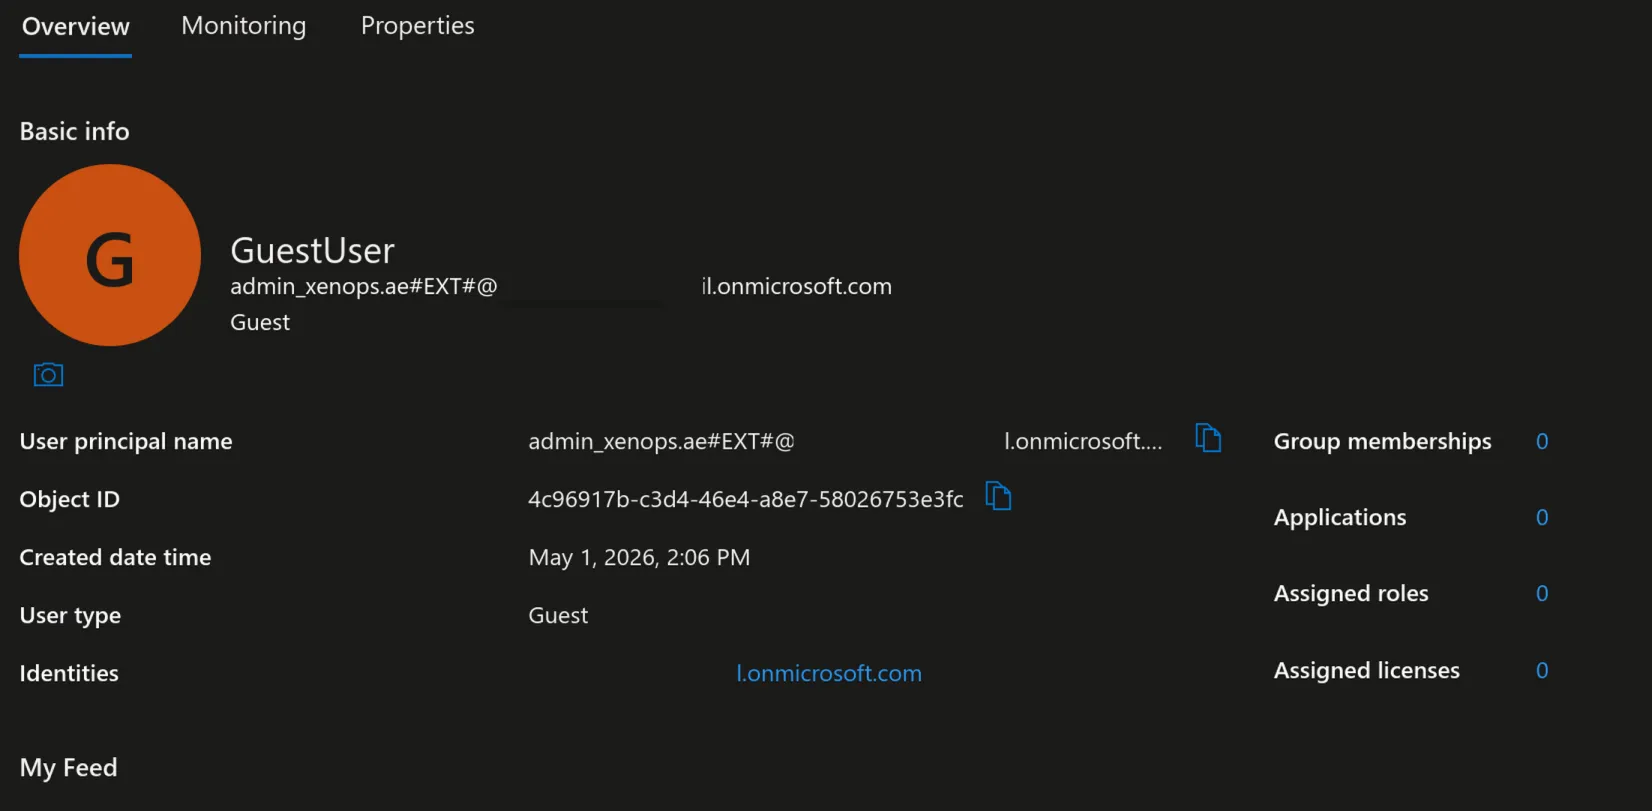The height and width of the screenshot is (811, 1652).
Task: Switch to the Overview tab
Action: pyautogui.click(x=76, y=27)
